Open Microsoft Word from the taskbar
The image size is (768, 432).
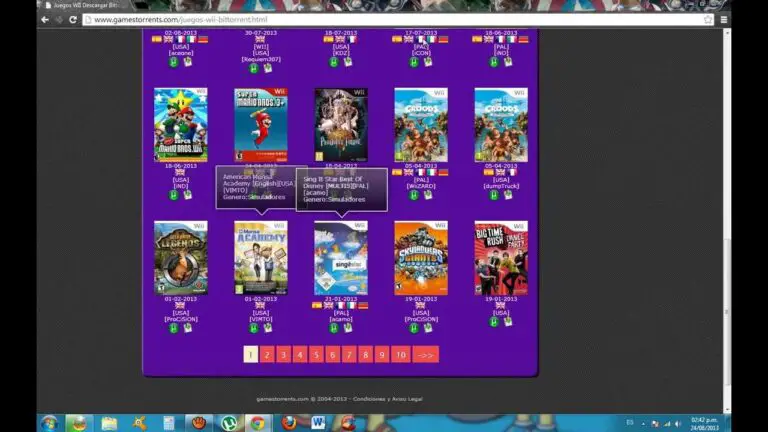[318, 423]
